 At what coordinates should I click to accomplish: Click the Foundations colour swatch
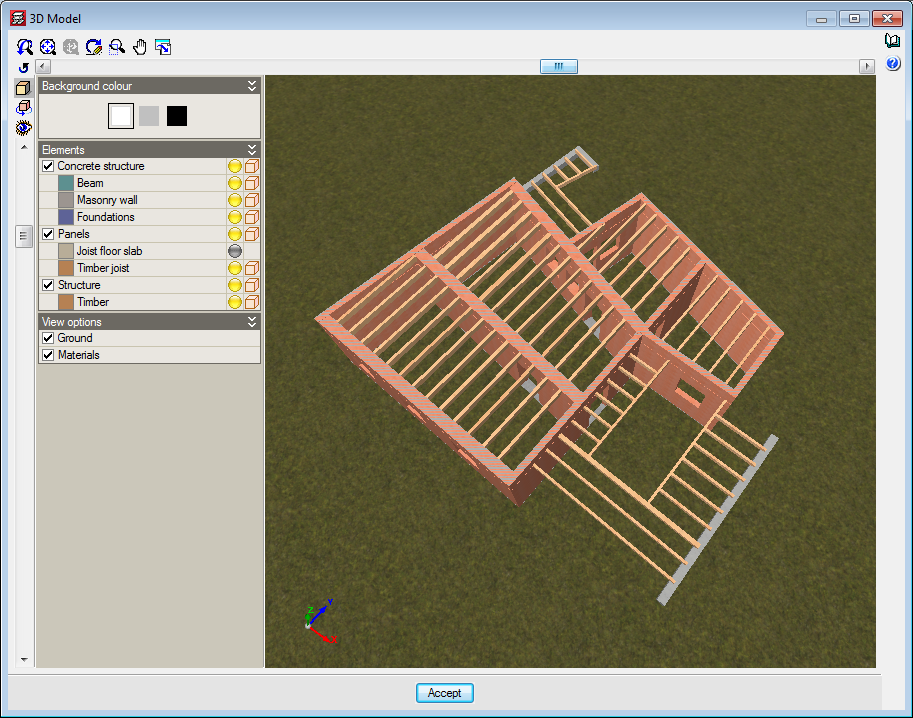66,217
